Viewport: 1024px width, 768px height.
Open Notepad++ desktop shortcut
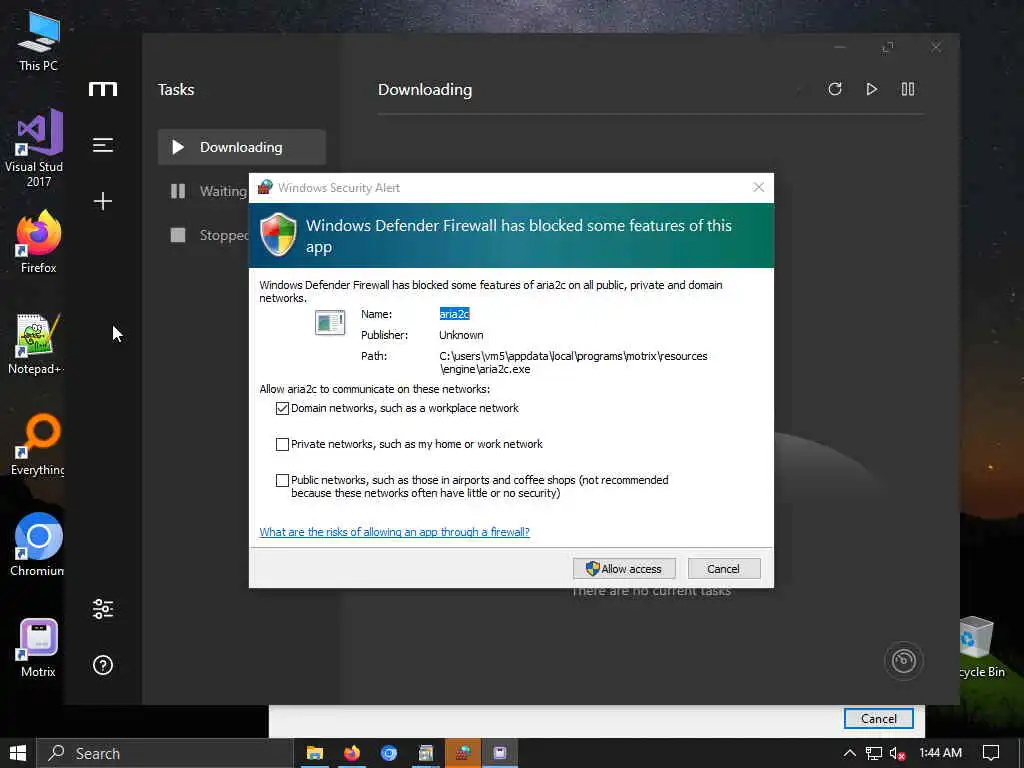click(x=36, y=344)
